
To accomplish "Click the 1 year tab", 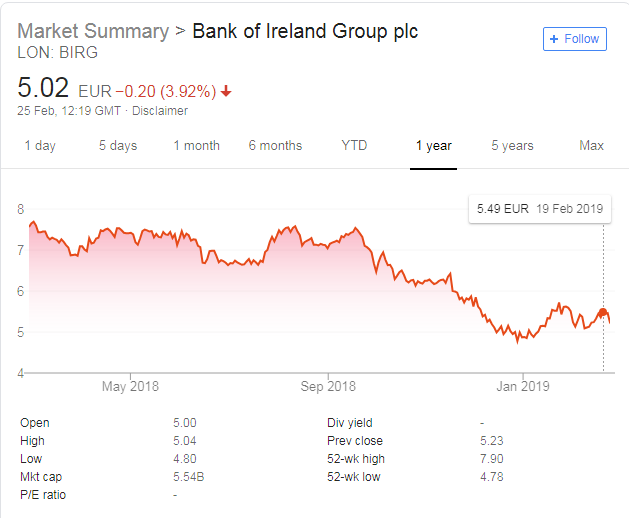I will click(434, 146).
